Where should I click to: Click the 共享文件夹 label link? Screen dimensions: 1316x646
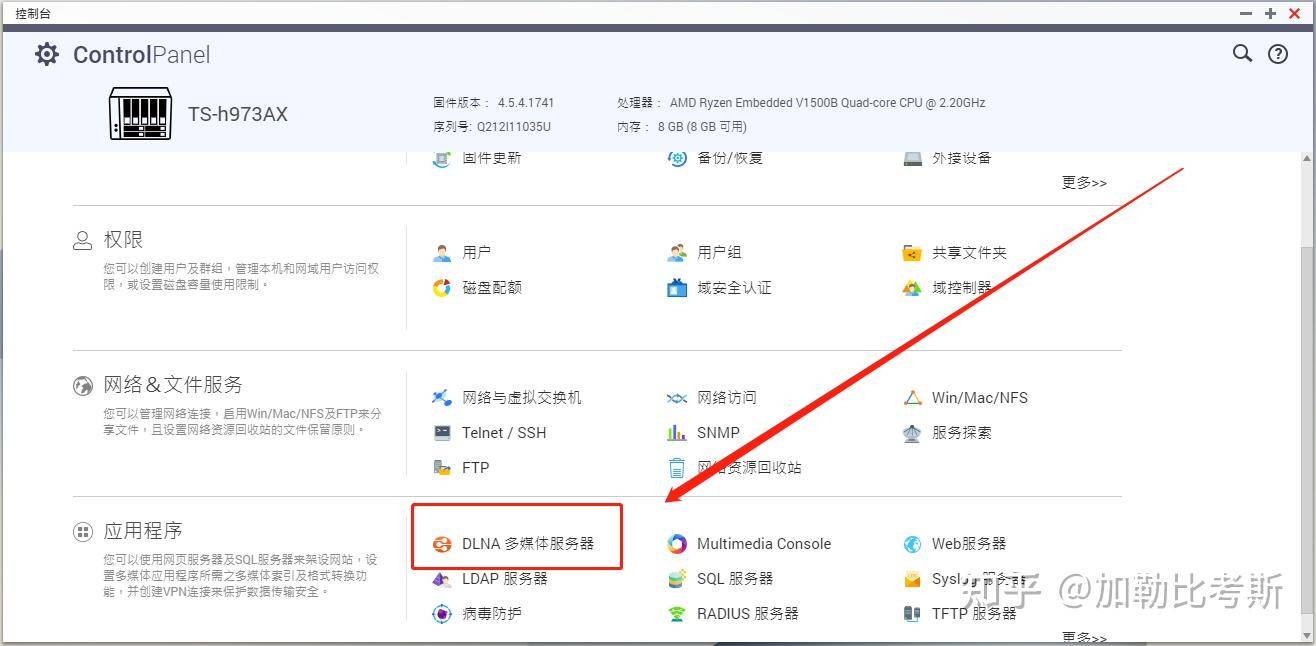point(969,253)
